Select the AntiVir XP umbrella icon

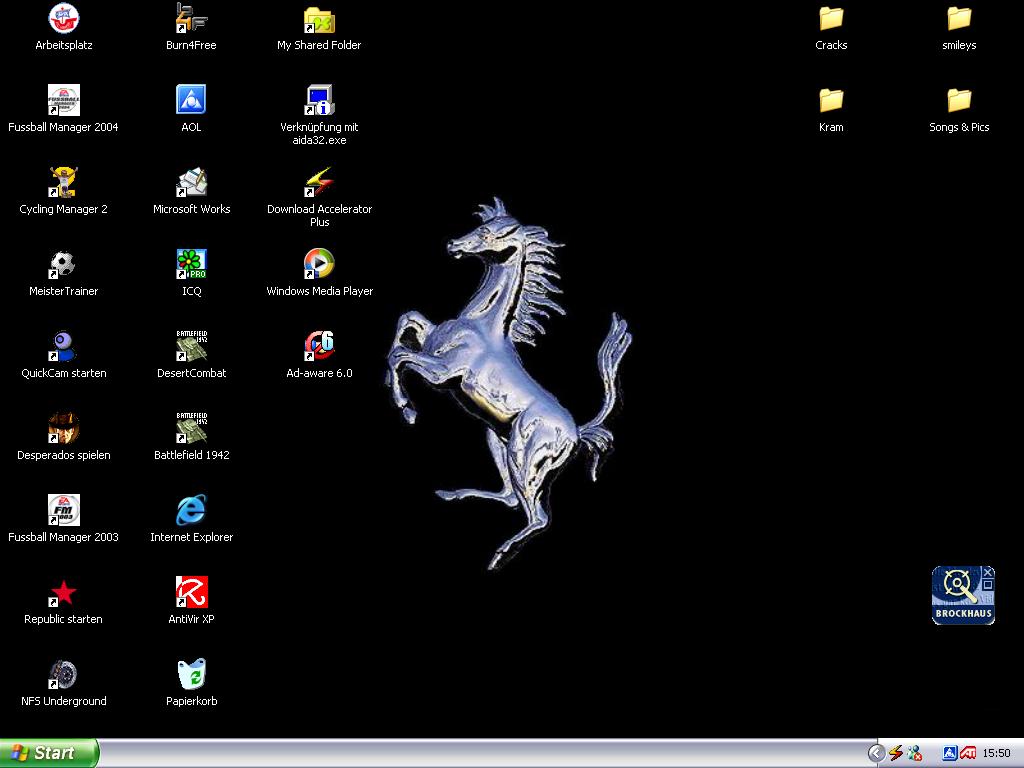191,593
